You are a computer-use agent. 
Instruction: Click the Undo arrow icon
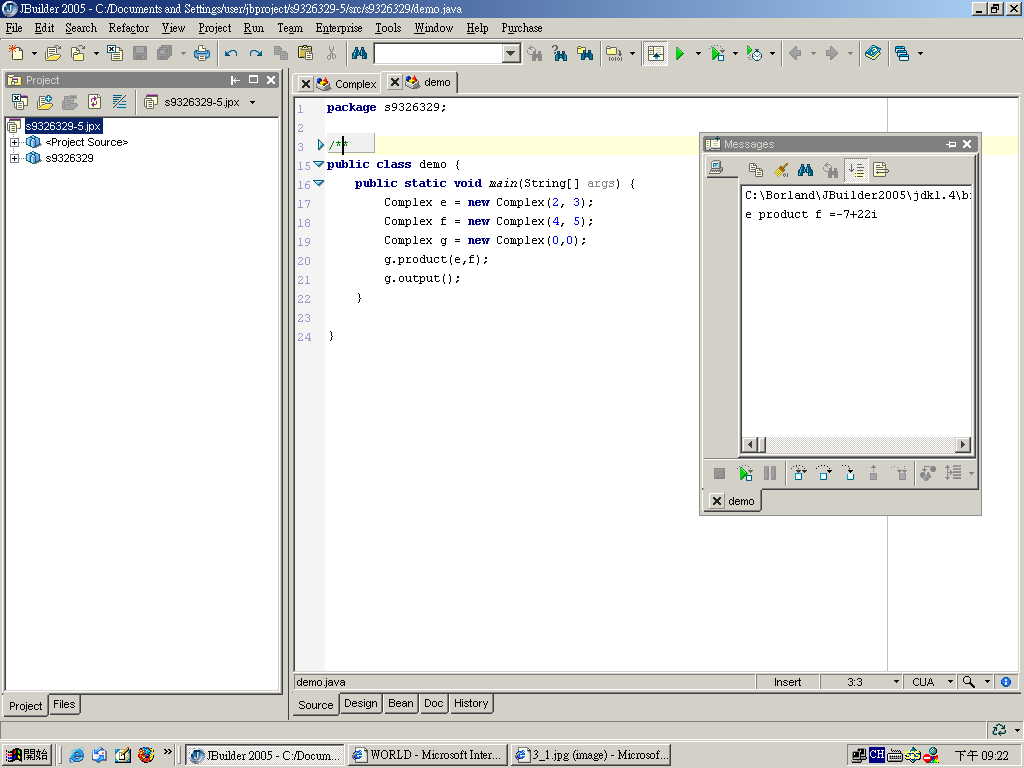coord(231,54)
